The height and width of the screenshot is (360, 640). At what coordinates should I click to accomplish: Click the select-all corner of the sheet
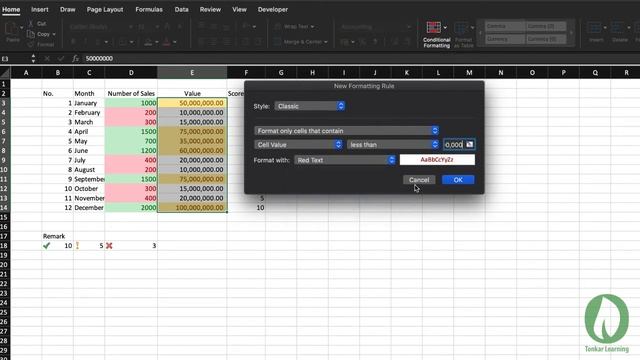pyautogui.click(x=5, y=73)
